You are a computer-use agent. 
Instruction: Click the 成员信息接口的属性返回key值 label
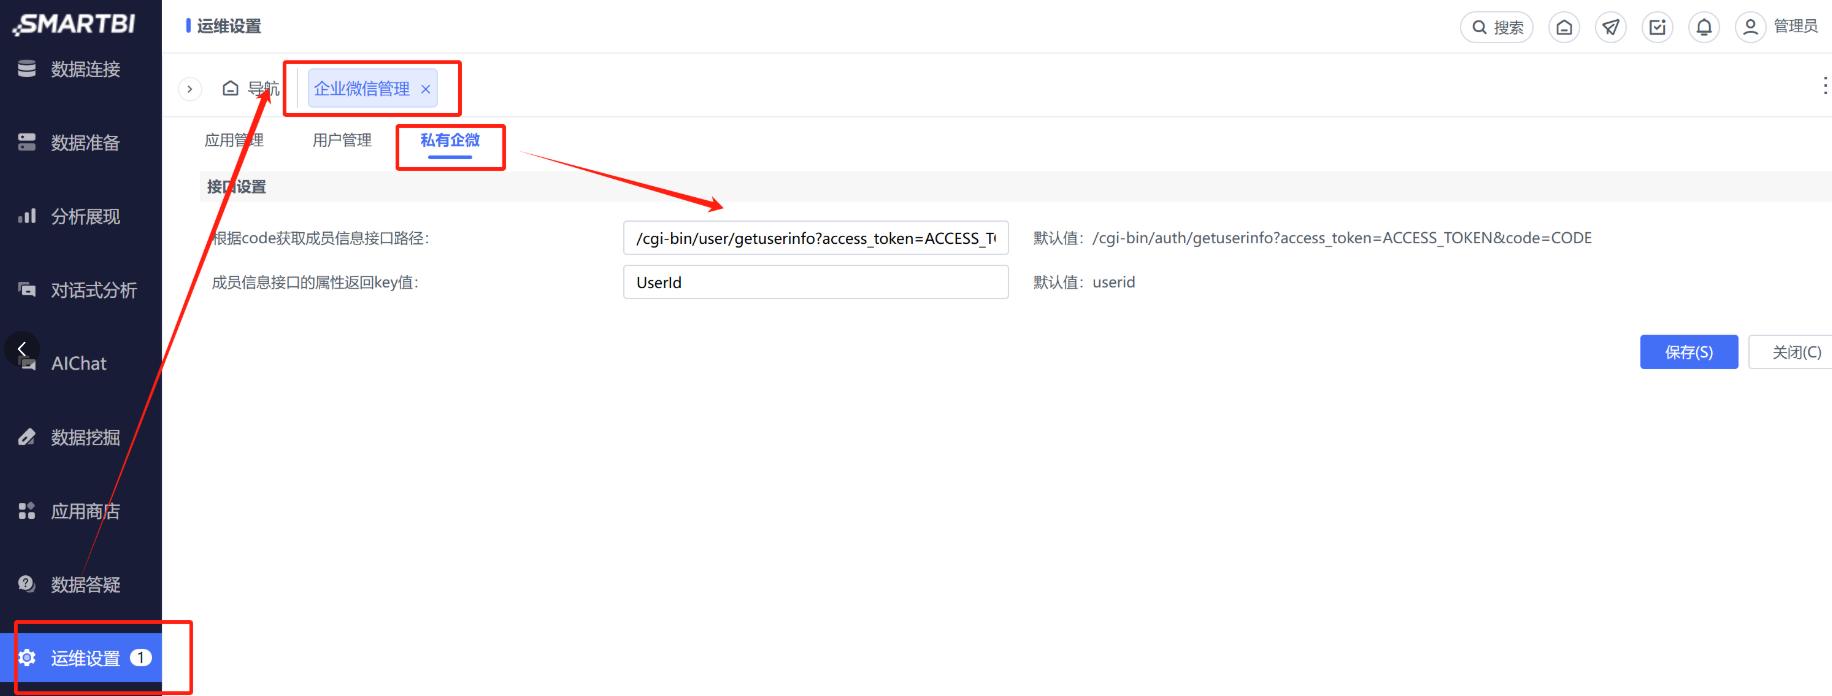click(315, 282)
